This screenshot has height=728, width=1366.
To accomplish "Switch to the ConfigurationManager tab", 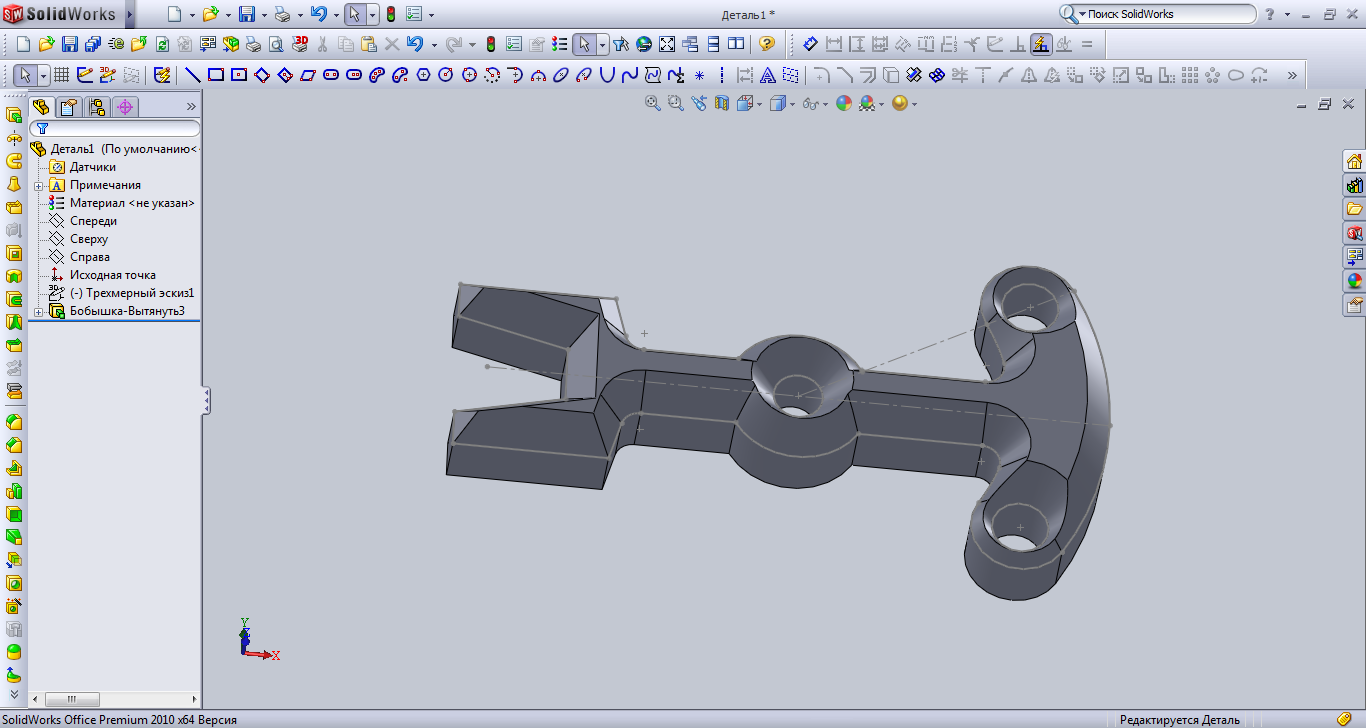I will pos(97,107).
